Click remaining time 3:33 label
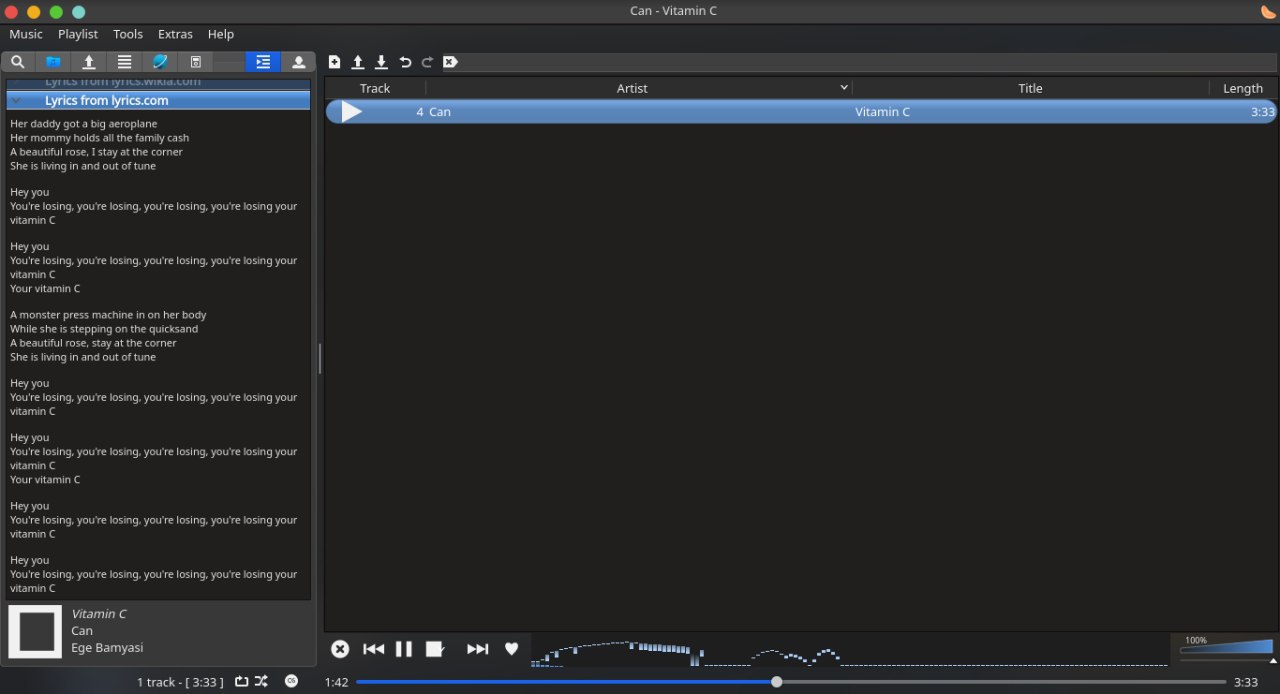Screen dimensions: 1280x694 pyautogui.click(x=1246, y=682)
